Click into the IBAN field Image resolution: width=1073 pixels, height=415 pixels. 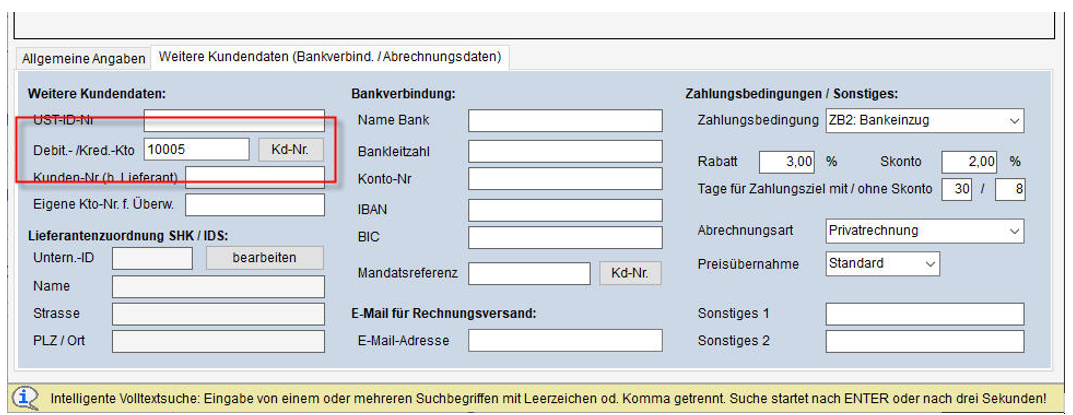[x=565, y=211]
